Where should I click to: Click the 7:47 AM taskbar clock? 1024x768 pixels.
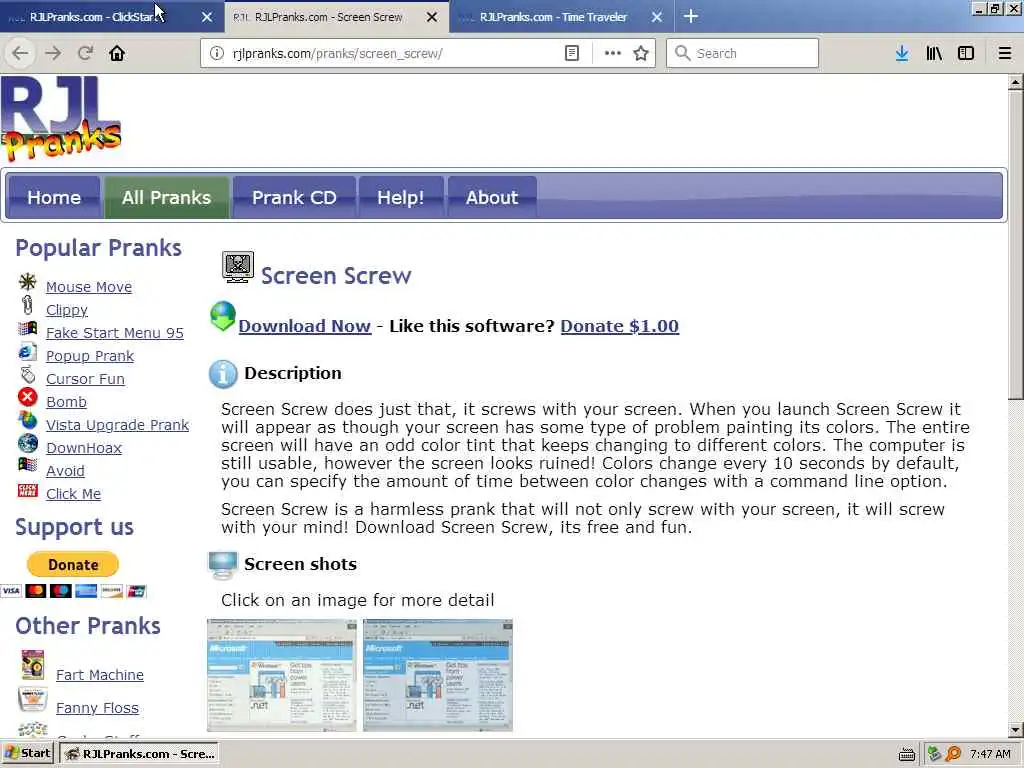(x=990, y=754)
